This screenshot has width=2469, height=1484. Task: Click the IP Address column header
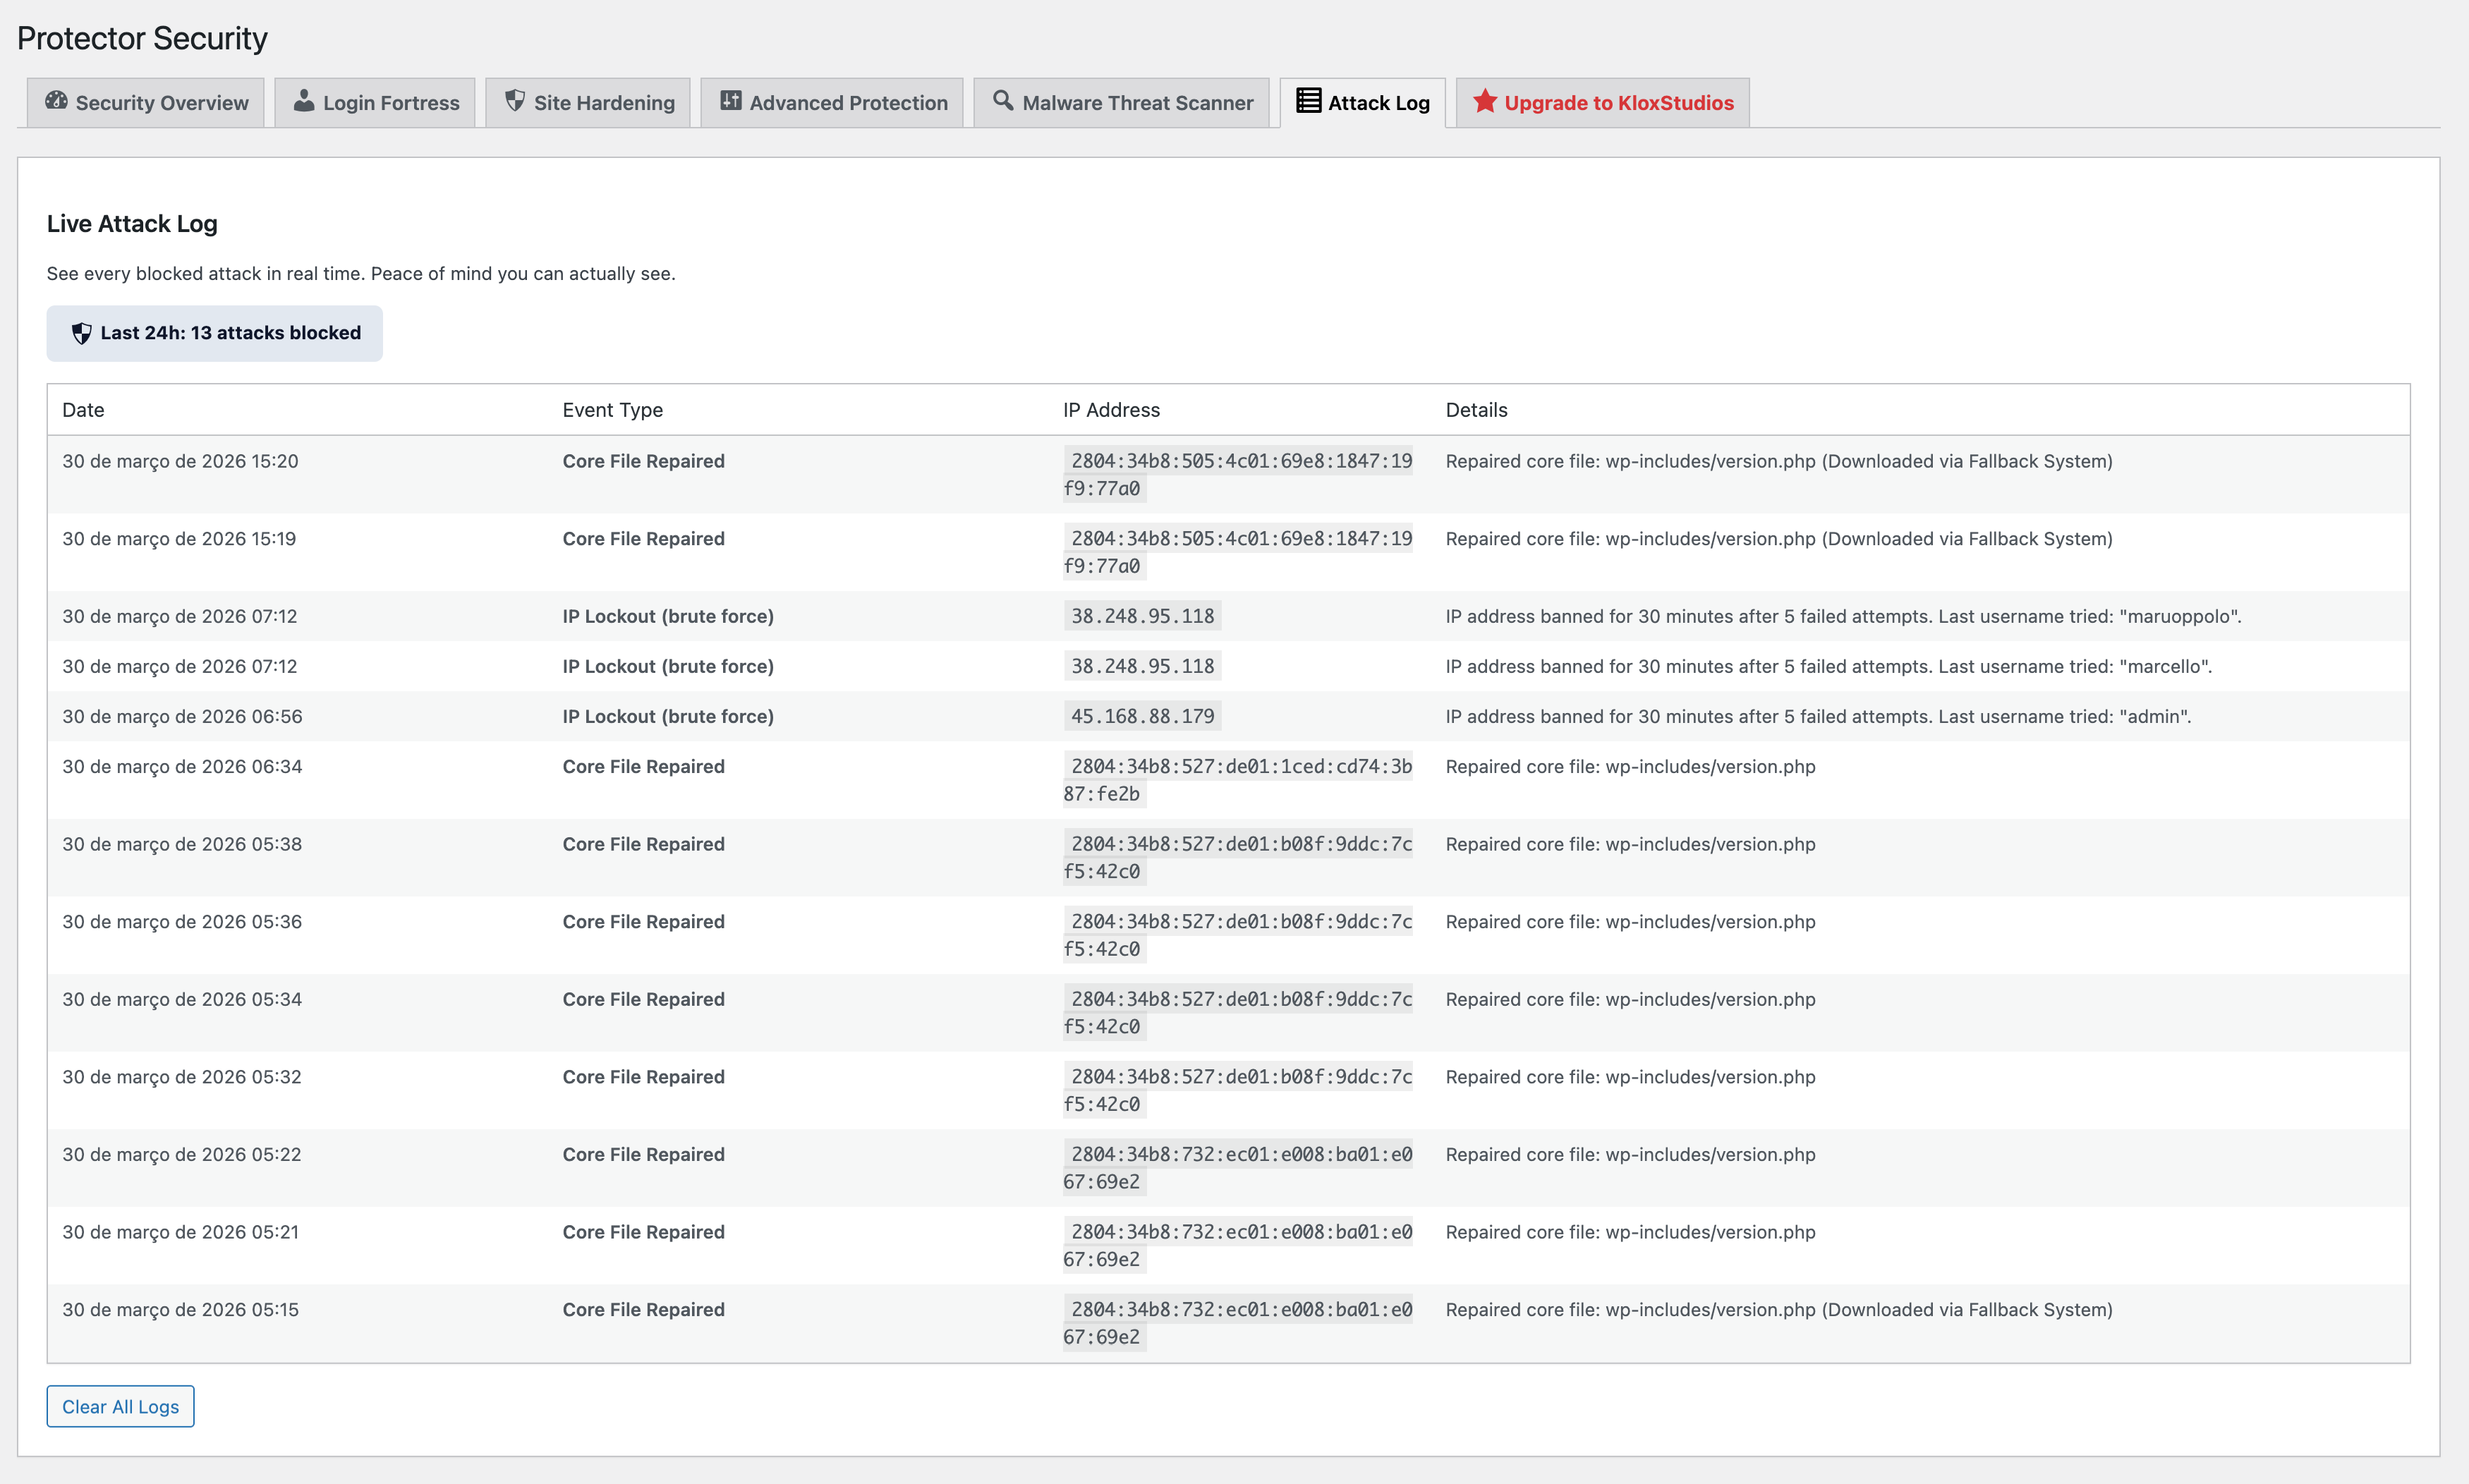tap(1111, 410)
